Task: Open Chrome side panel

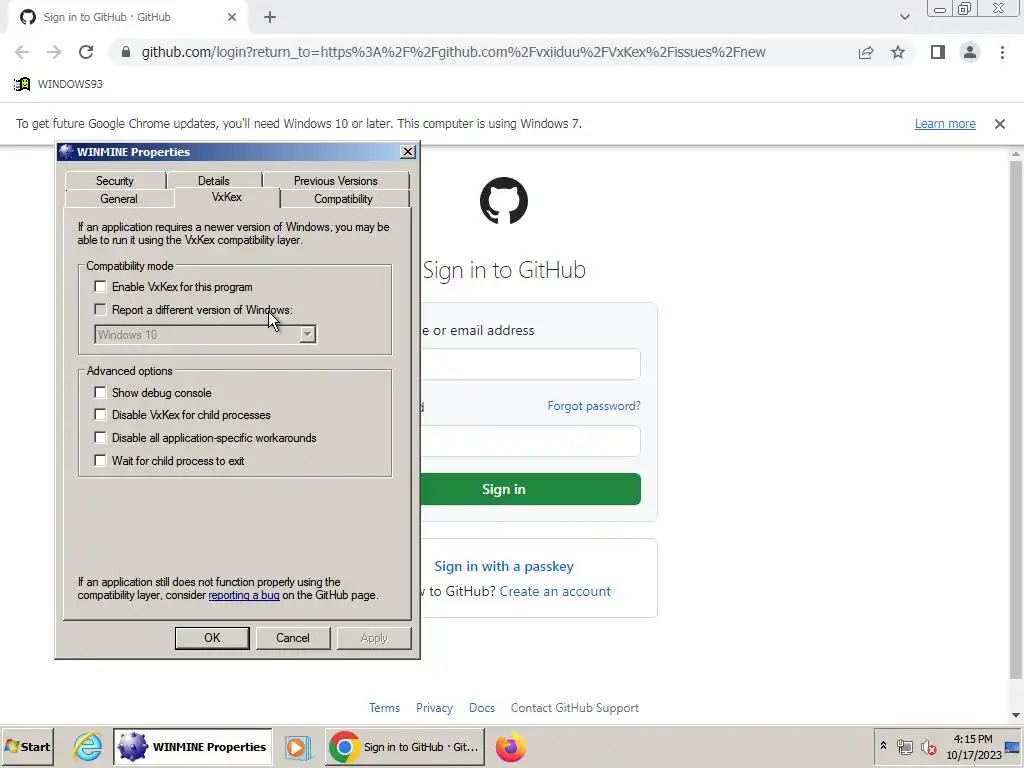Action: 938,52
